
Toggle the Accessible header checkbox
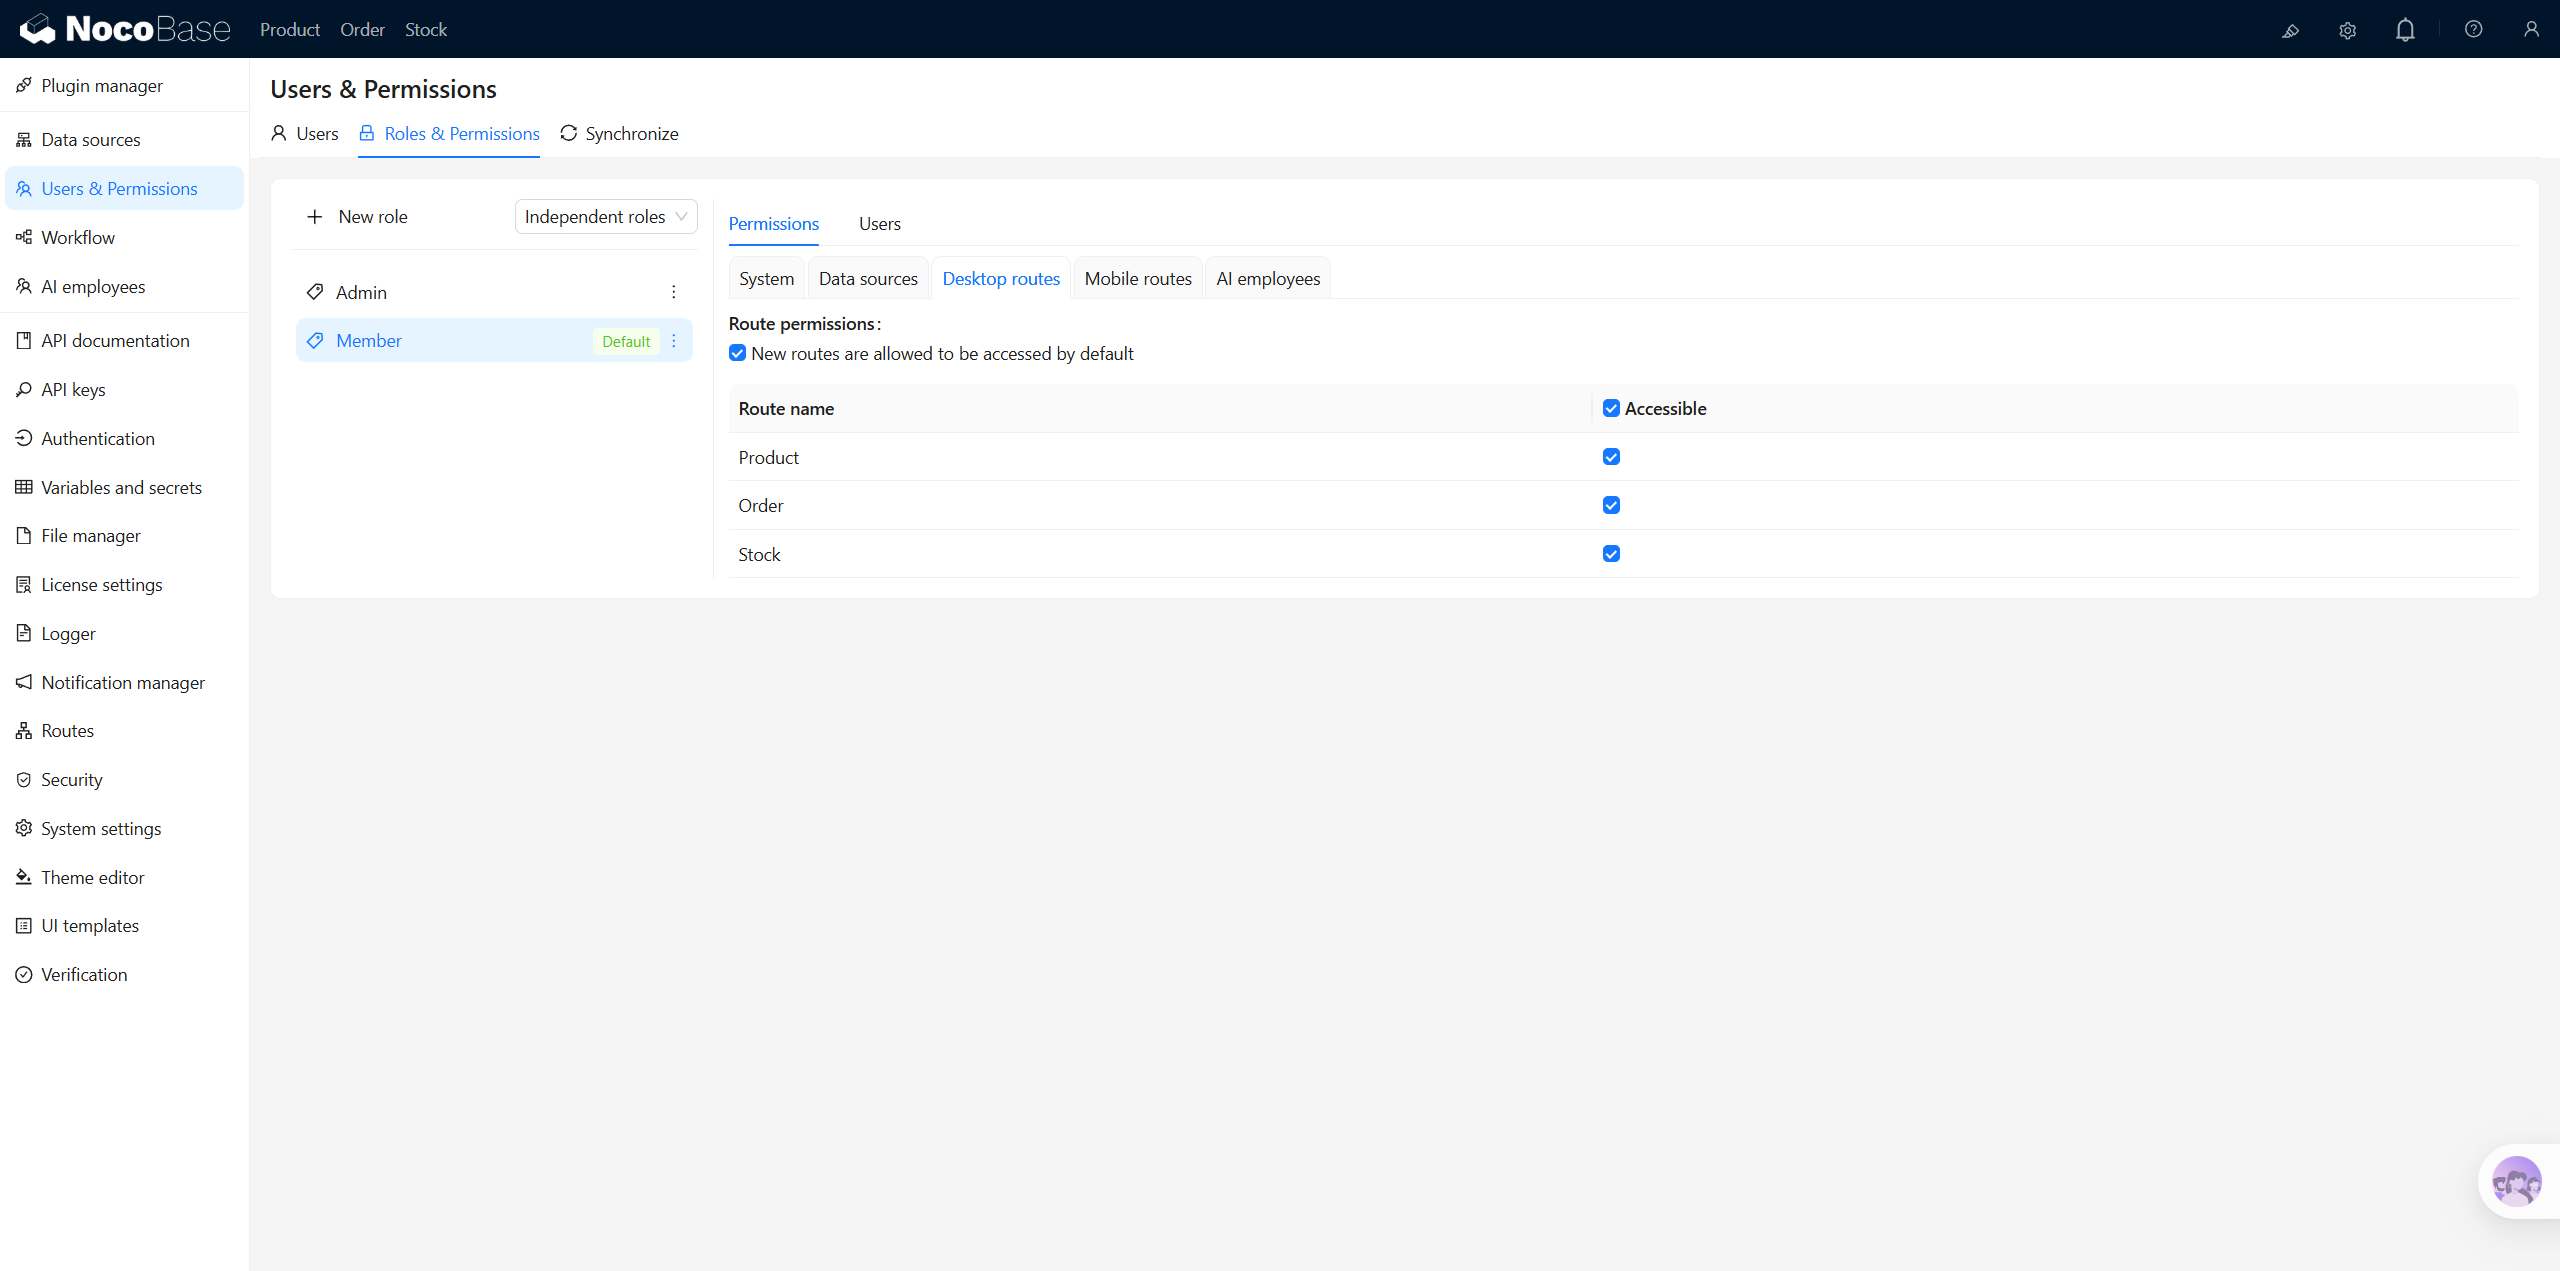1611,408
